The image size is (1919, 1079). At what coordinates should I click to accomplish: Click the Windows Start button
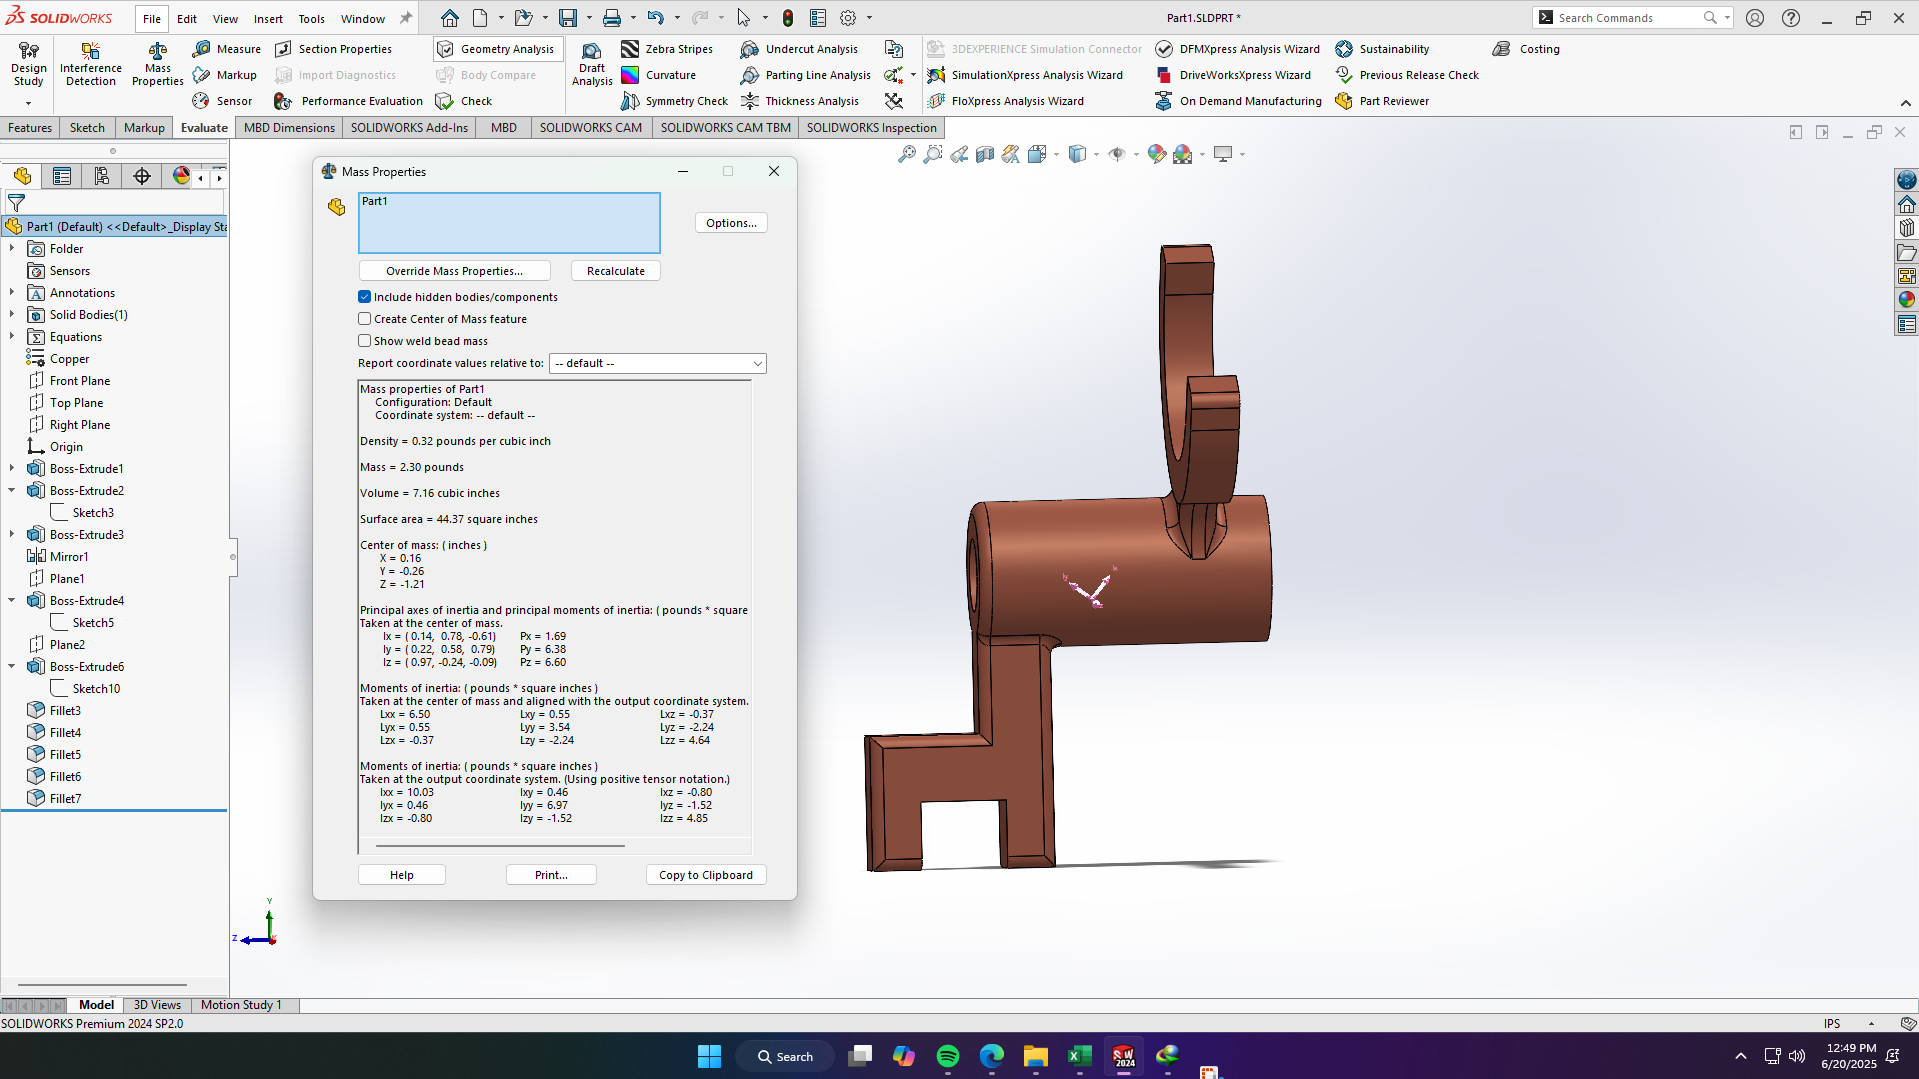click(x=709, y=1056)
